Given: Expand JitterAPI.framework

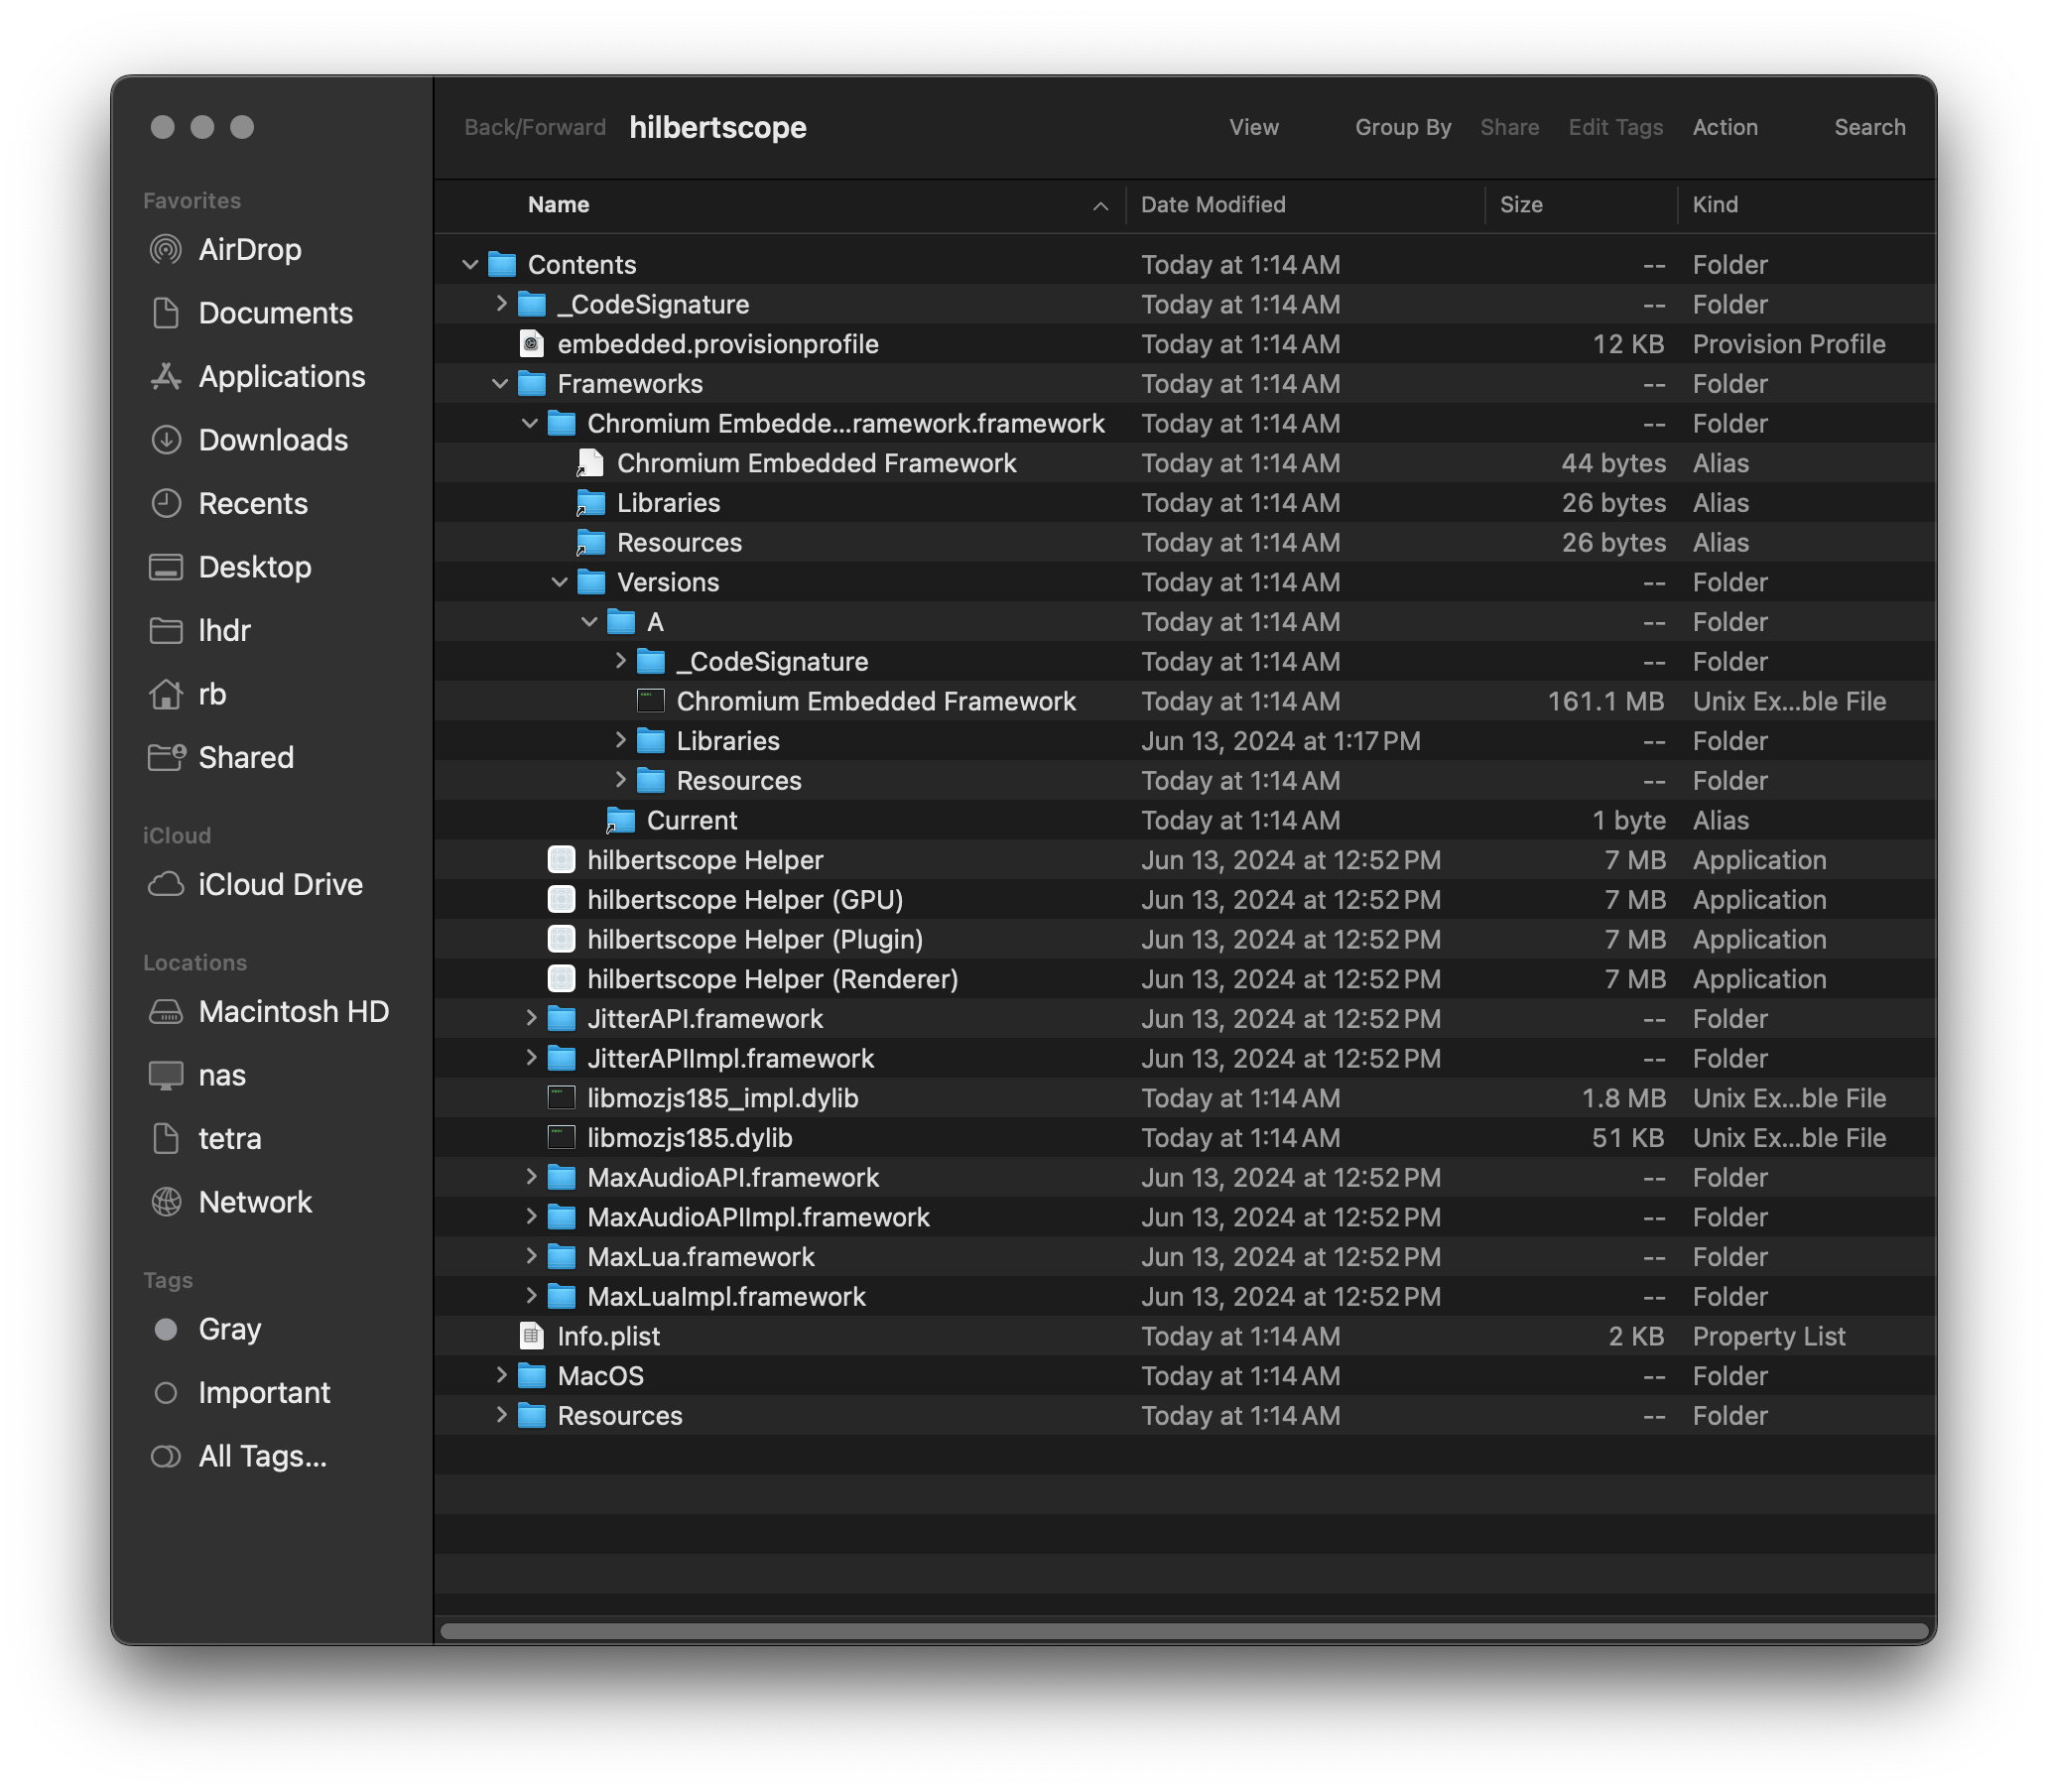Looking at the screenshot, I should point(531,1019).
